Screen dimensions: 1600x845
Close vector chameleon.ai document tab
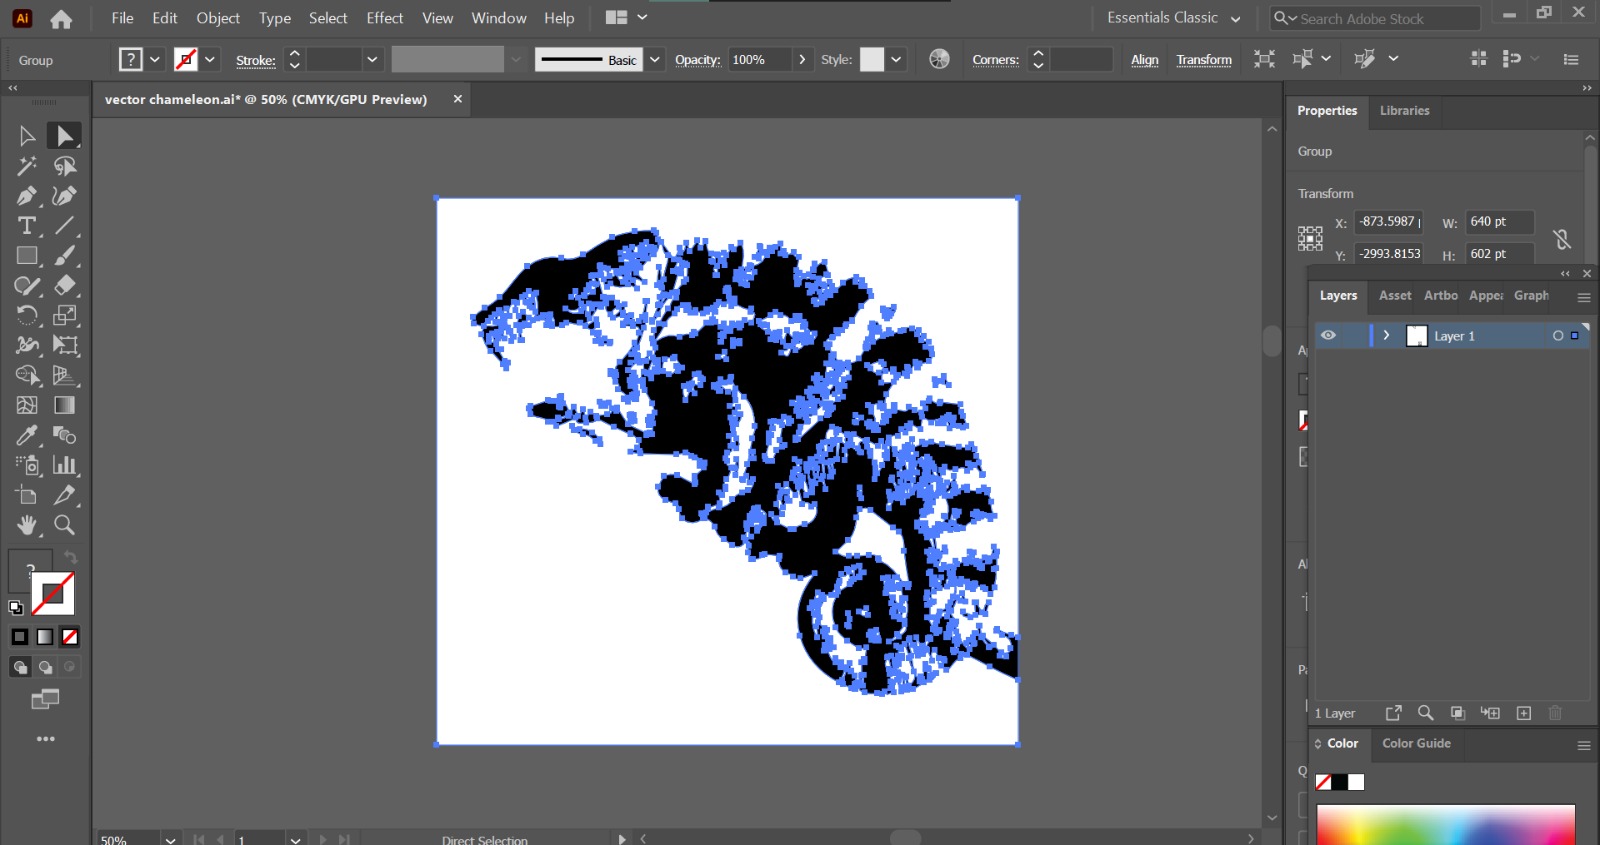click(x=458, y=99)
